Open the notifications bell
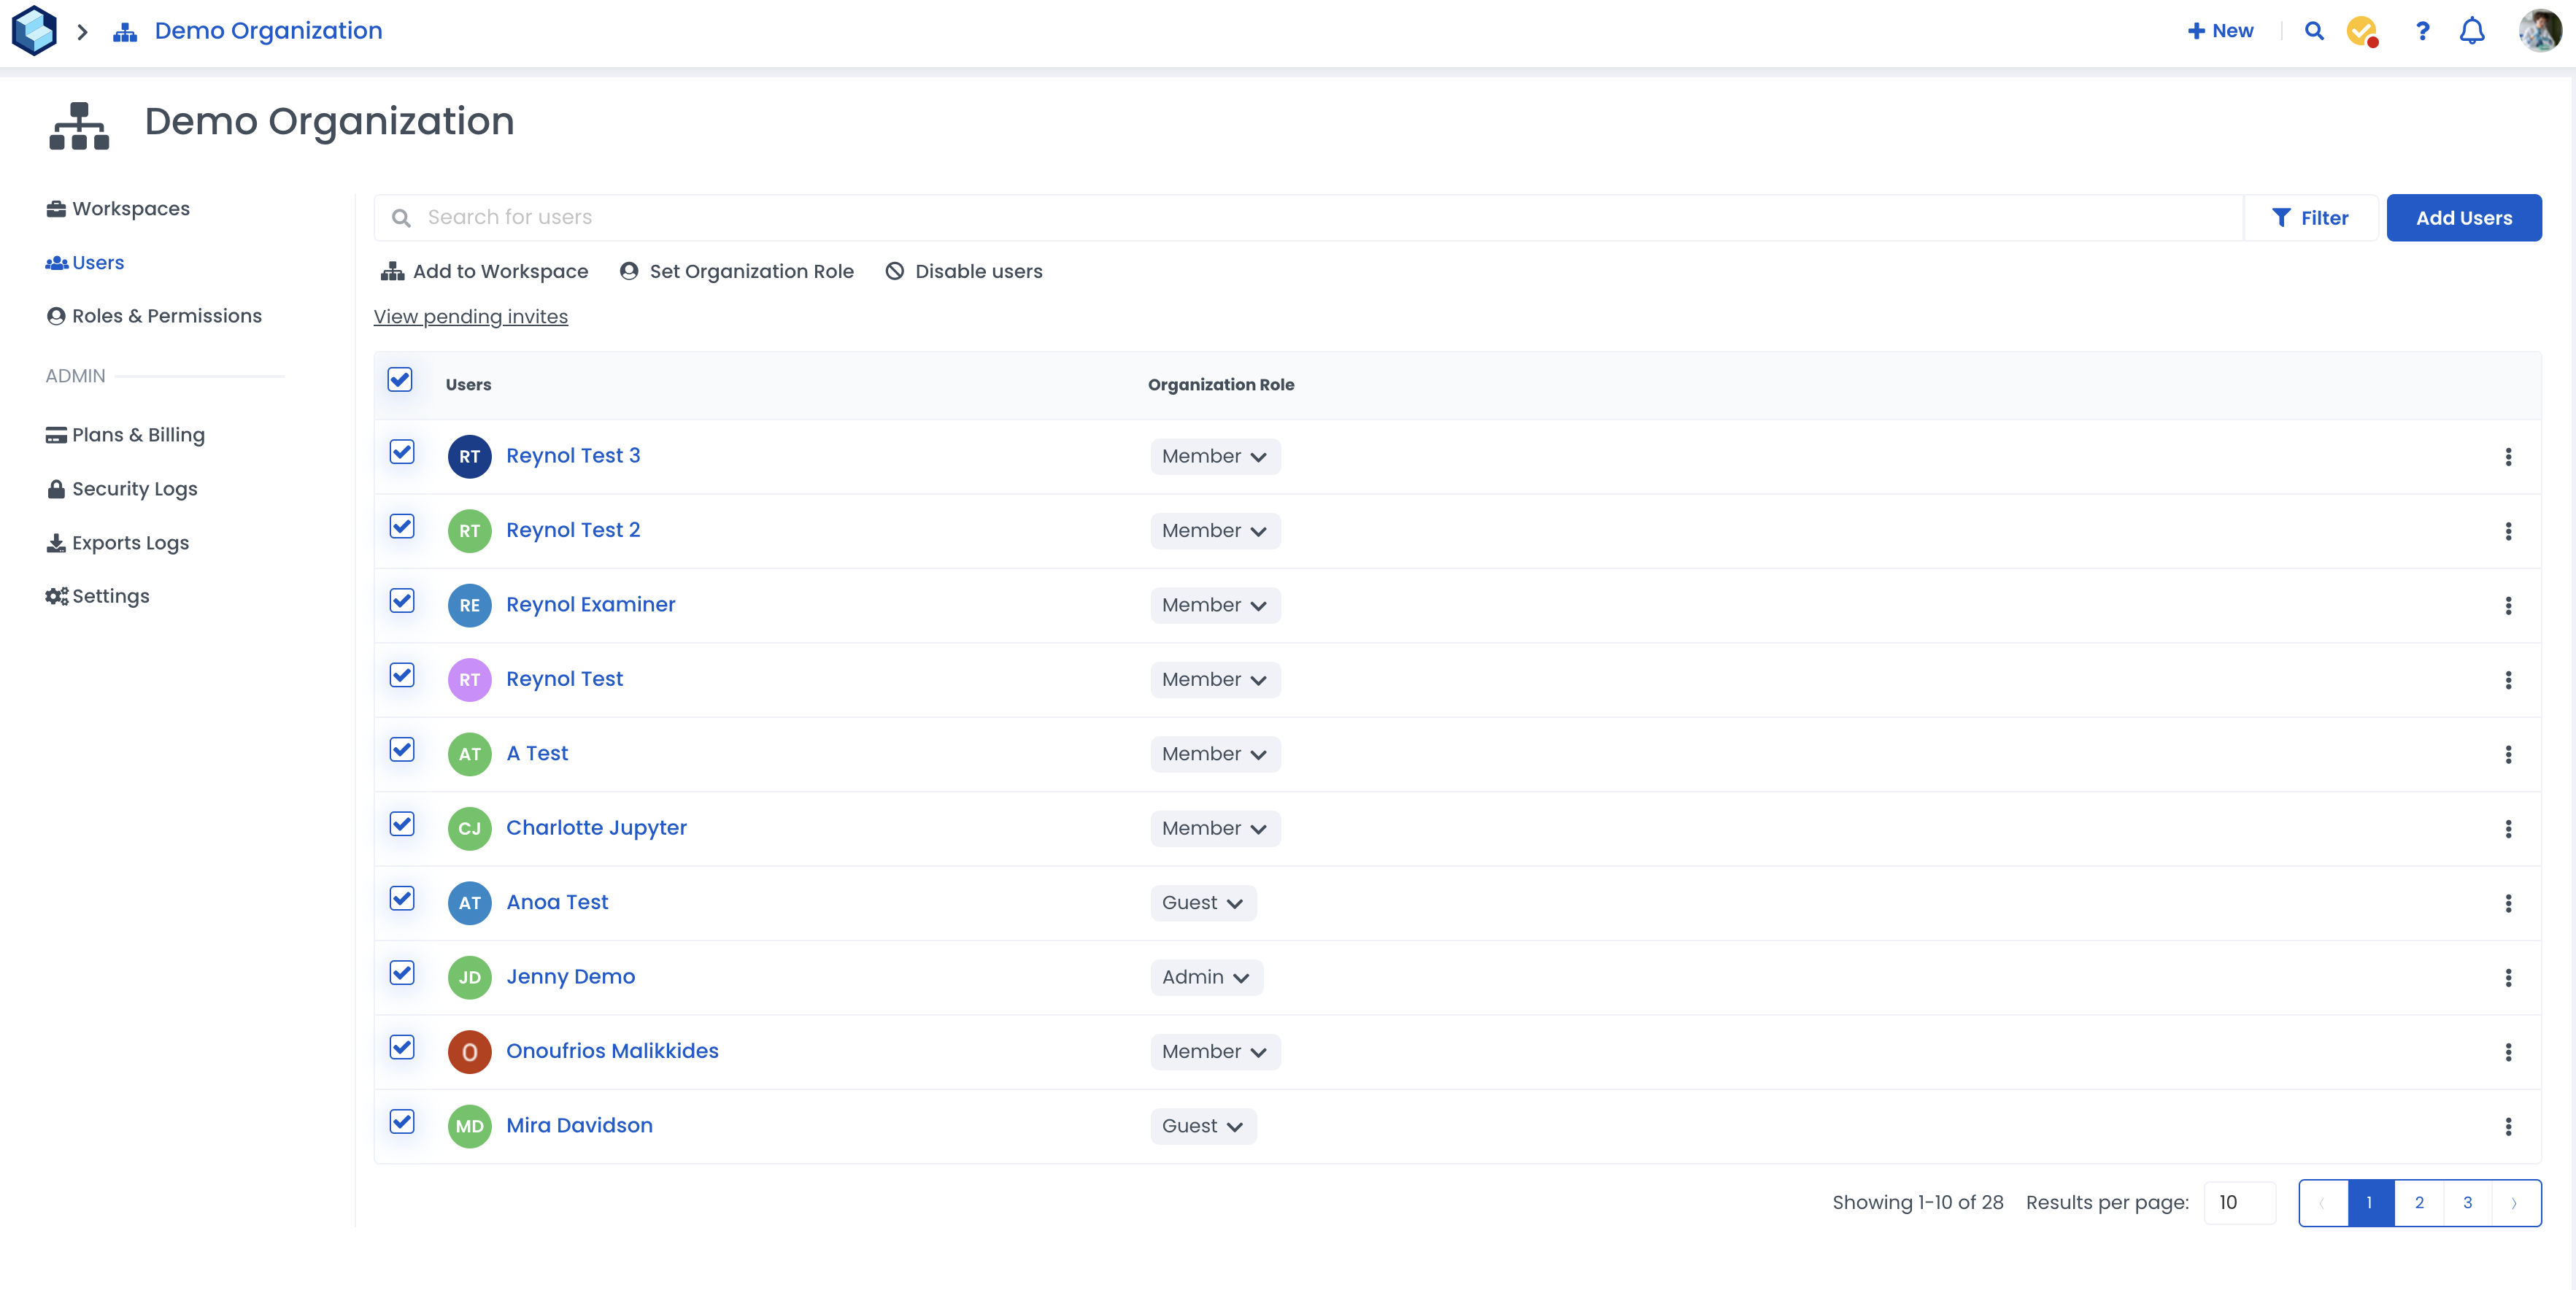The height and width of the screenshot is (1290, 2576). click(2471, 31)
